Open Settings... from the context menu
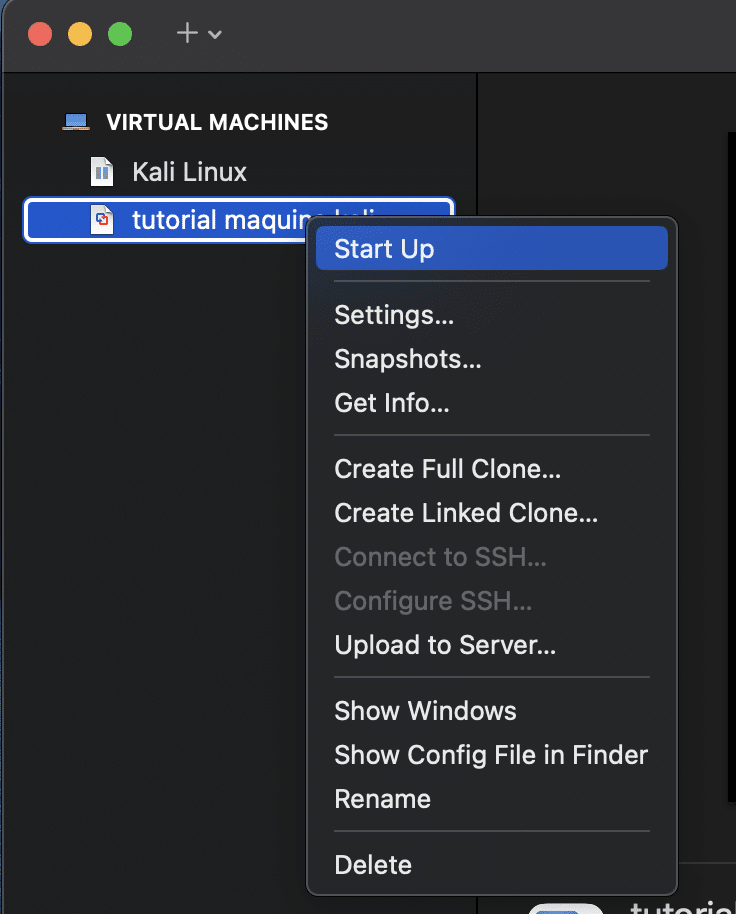Screen dimensions: 736x914 (x=394, y=315)
